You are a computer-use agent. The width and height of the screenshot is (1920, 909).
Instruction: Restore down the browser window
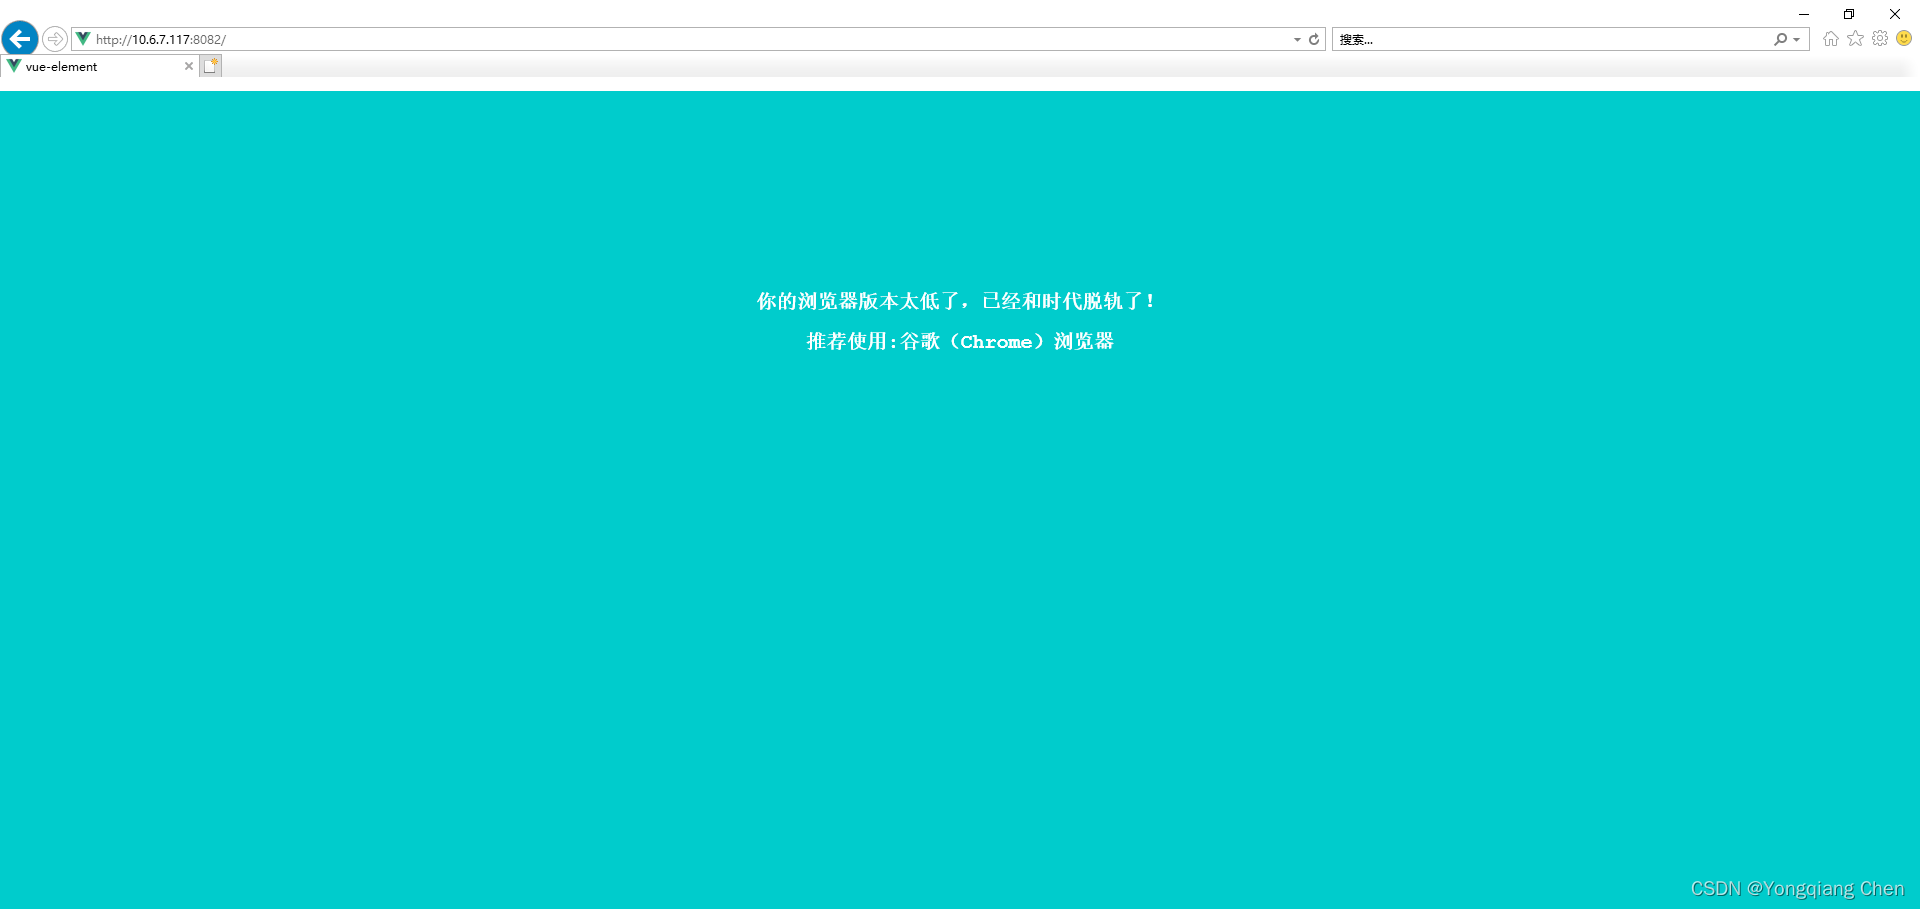click(x=1849, y=14)
